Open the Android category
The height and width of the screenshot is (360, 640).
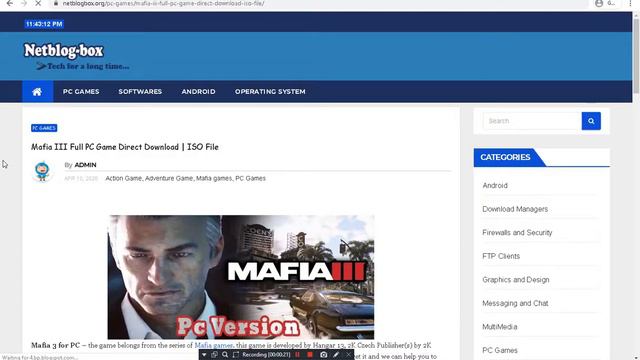[495, 185]
